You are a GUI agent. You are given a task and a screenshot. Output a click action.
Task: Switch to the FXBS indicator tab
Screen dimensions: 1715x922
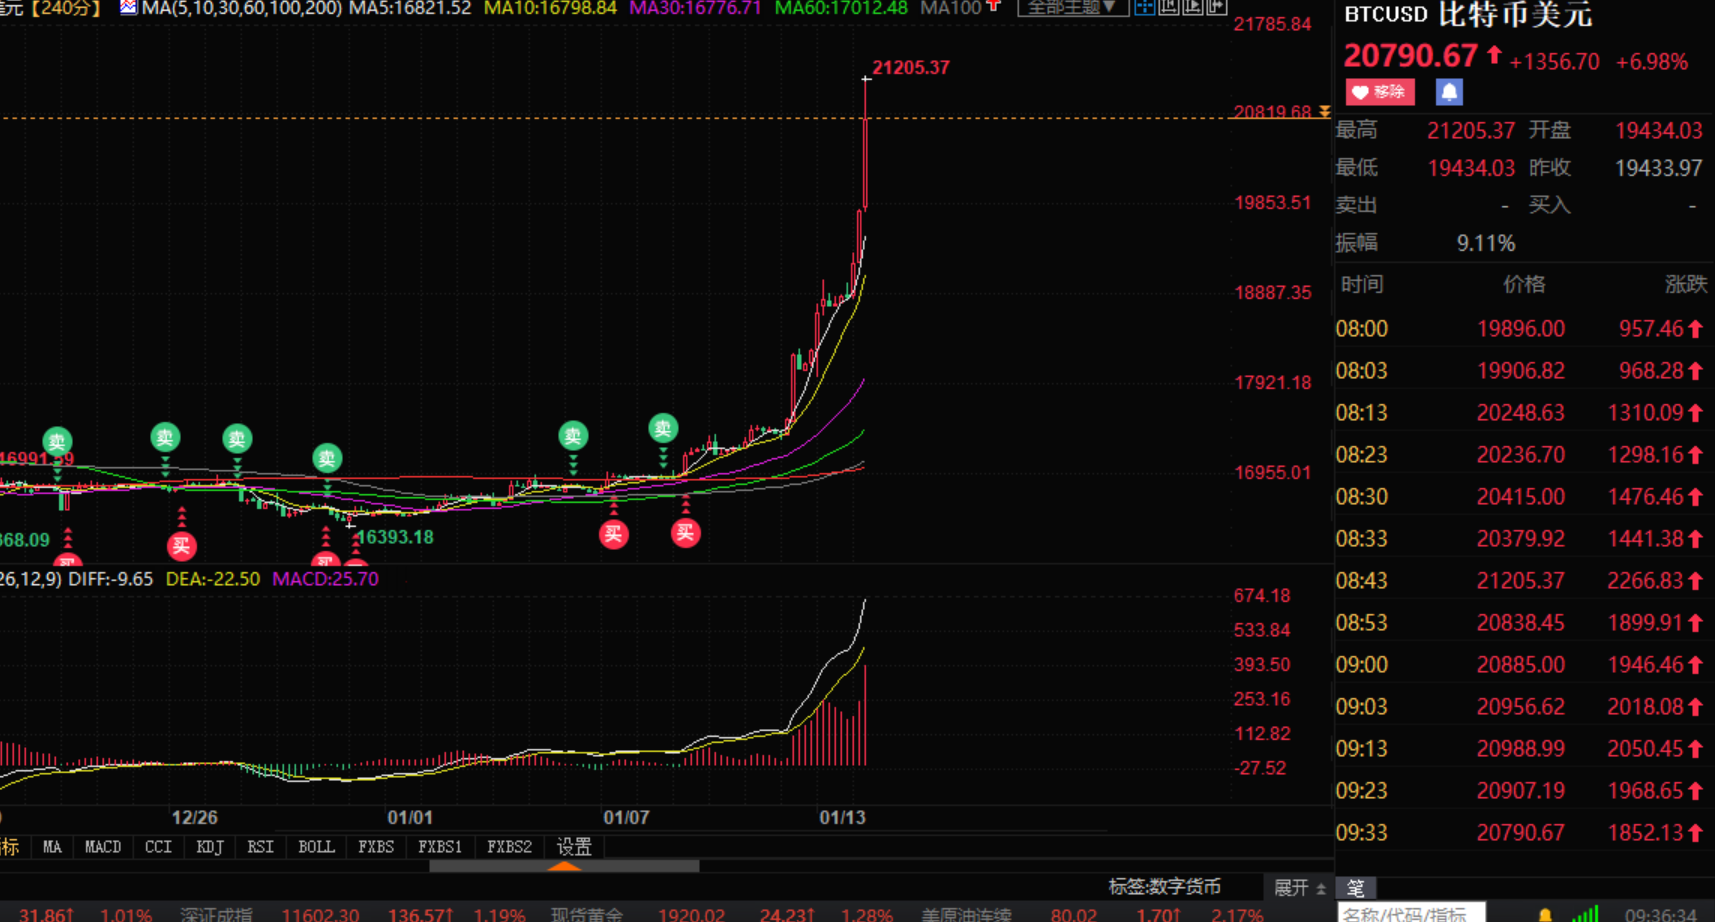pos(376,847)
